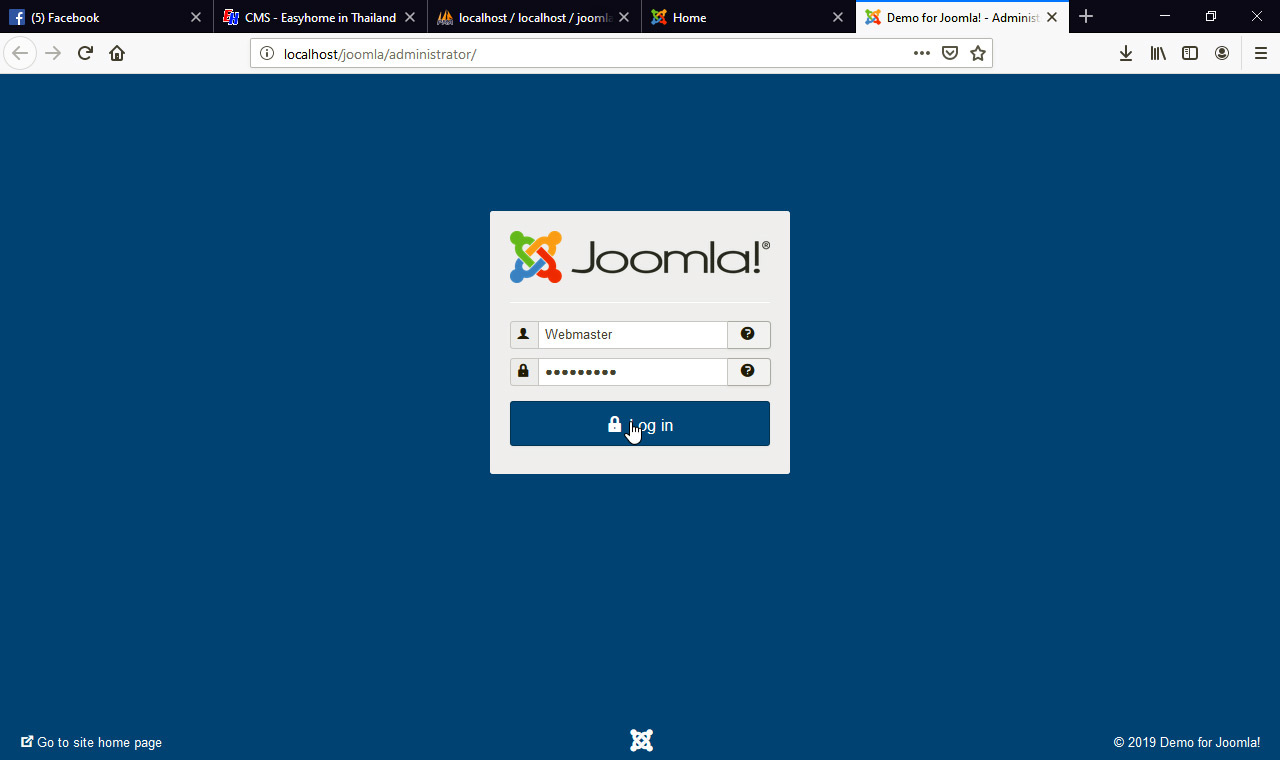The image size is (1280, 760).
Task: Open the Page actions three-dot menu
Action: pos(921,53)
